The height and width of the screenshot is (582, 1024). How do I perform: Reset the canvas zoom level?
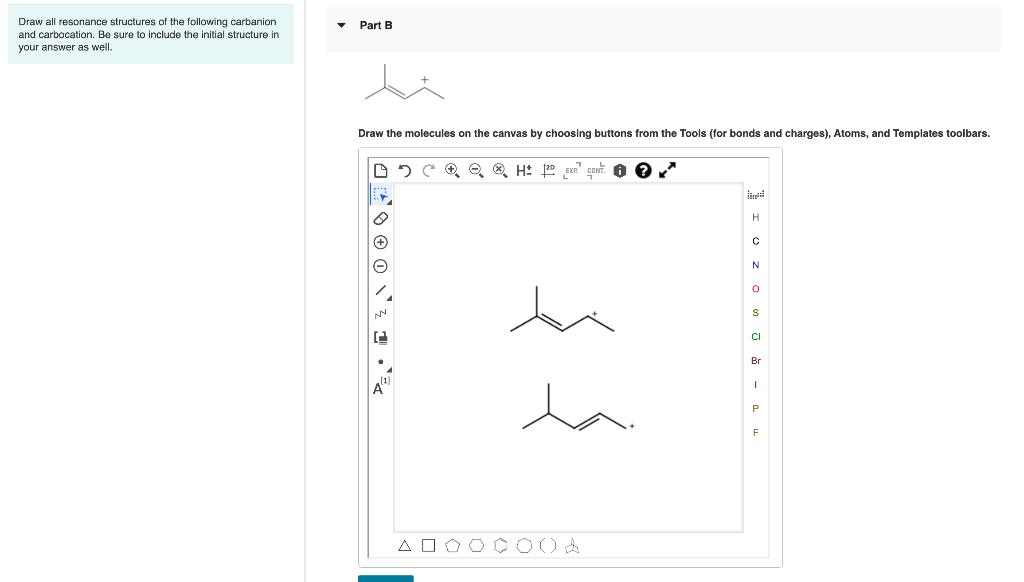click(x=501, y=170)
